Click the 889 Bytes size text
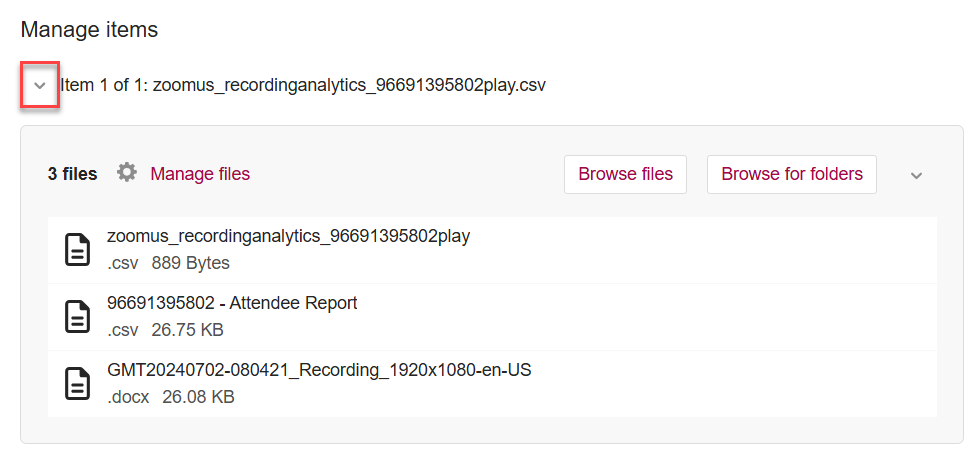This screenshot has width=977, height=450. (x=190, y=263)
